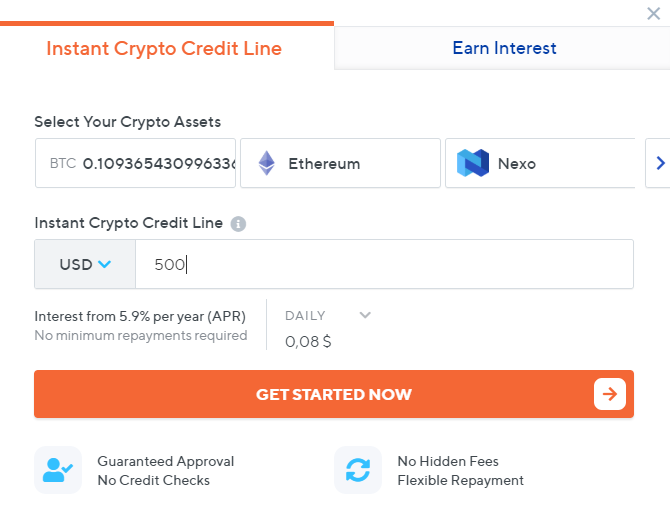Open the USD currency dropdown
The width and height of the screenshot is (670, 511).
click(85, 265)
